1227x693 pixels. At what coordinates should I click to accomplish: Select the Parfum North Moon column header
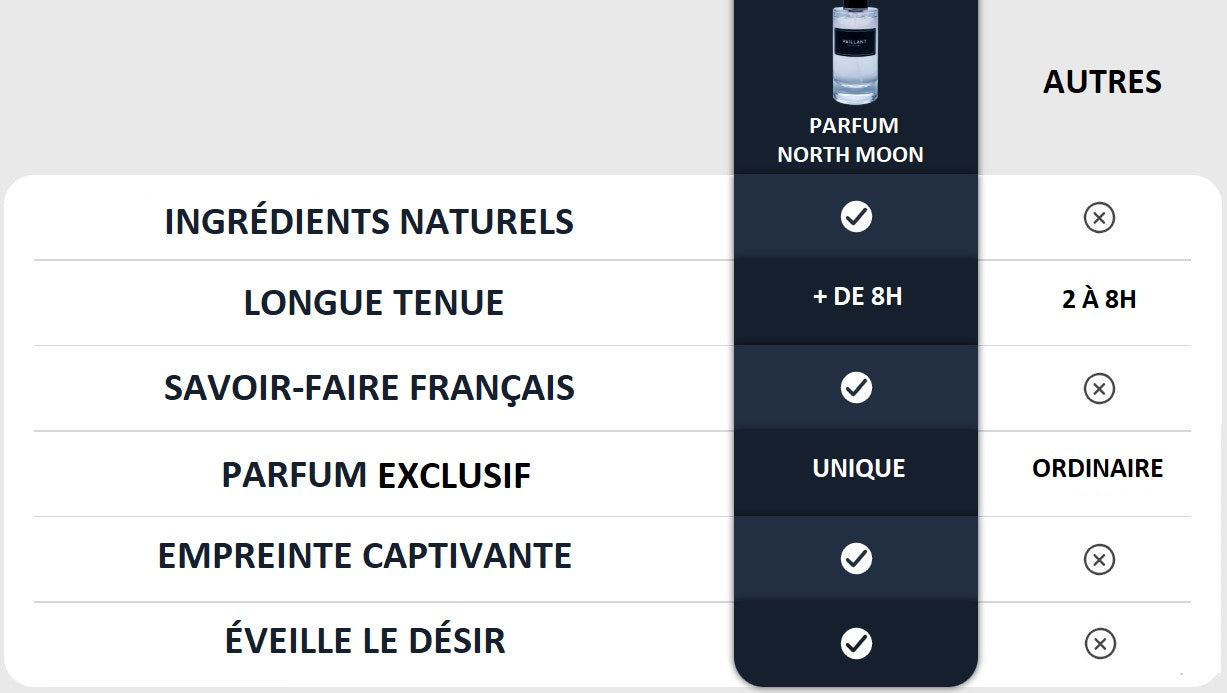(x=851, y=140)
